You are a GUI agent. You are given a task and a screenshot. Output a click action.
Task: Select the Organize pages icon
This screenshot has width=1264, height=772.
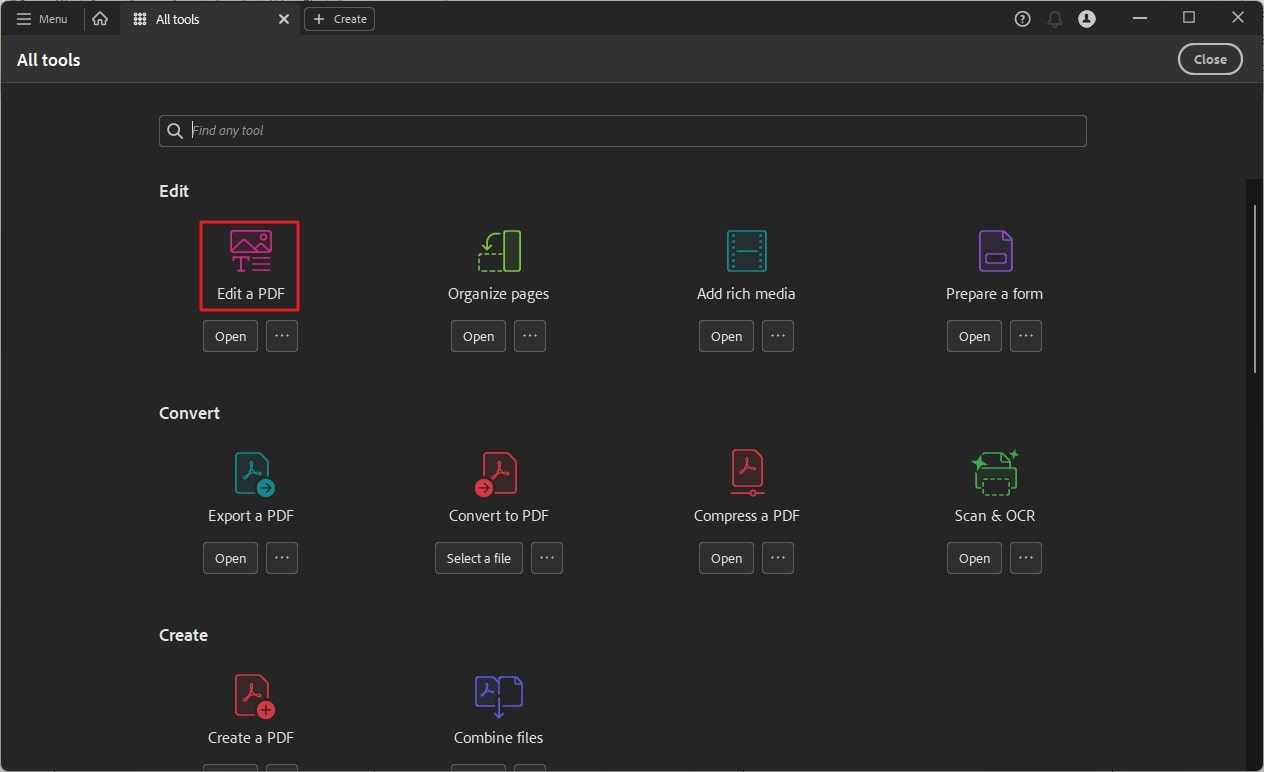pyautogui.click(x=498, y=251)
